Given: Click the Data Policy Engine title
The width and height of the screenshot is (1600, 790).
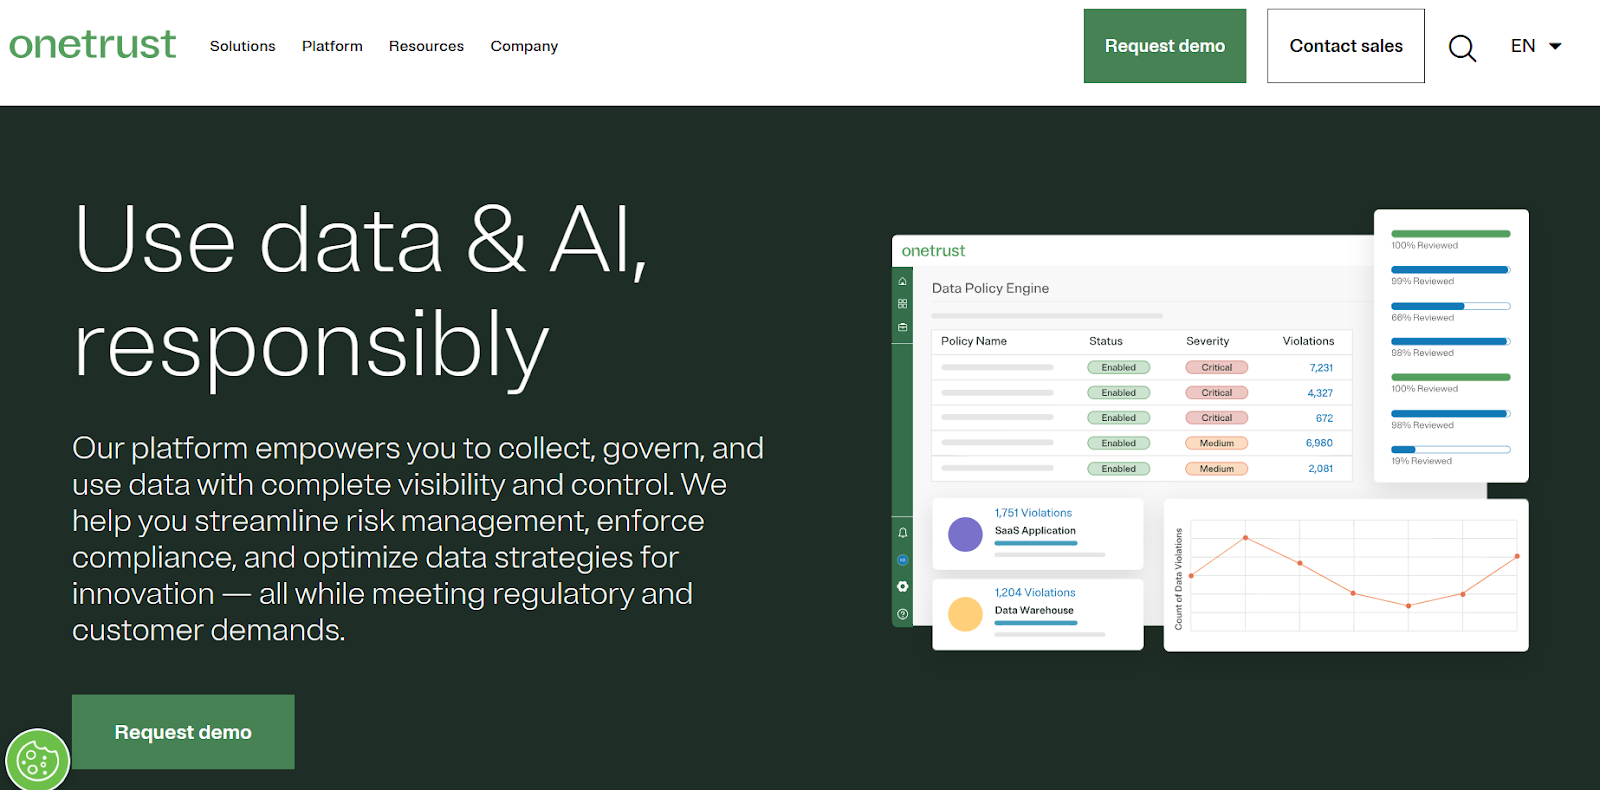Looking at the screenshot, I should pos(990,288).
